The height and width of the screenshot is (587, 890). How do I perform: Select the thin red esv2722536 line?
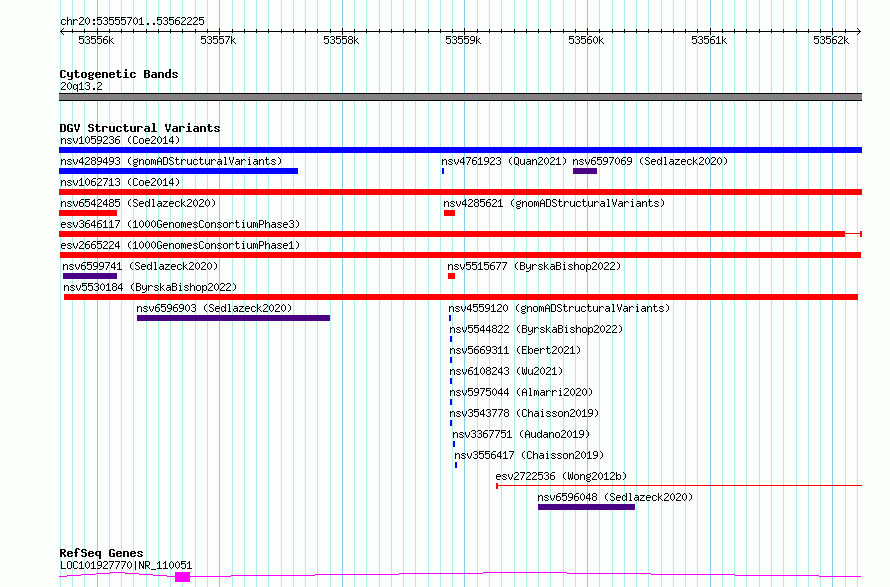679,486
